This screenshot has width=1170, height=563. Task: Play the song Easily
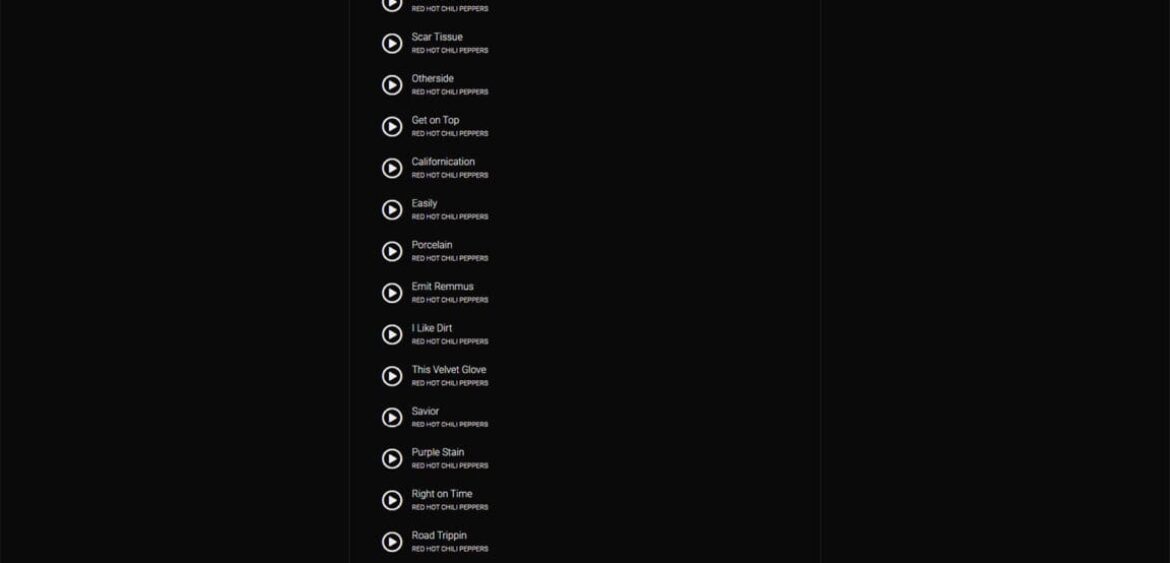392,210
